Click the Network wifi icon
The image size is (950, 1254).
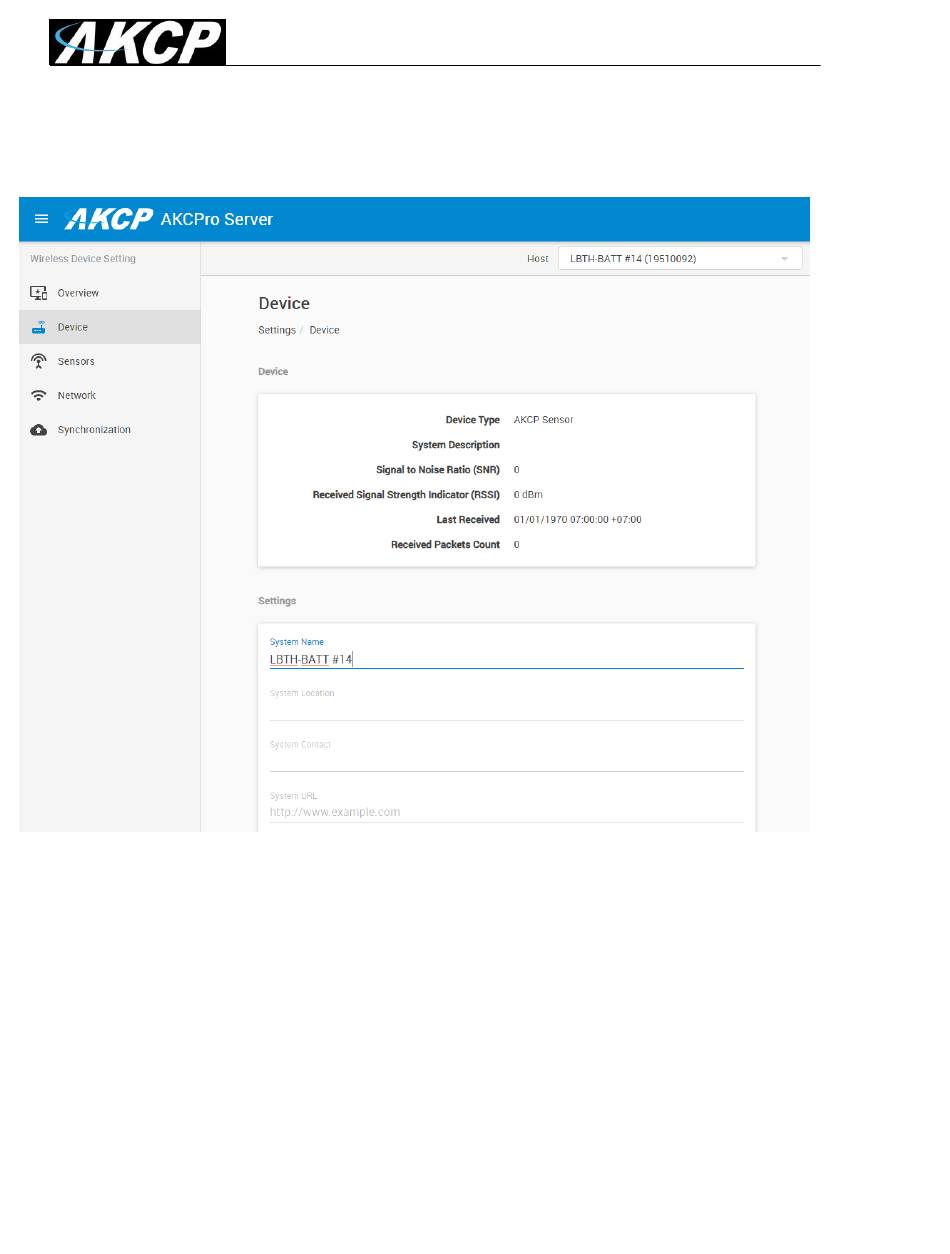[x=39, y=395]
